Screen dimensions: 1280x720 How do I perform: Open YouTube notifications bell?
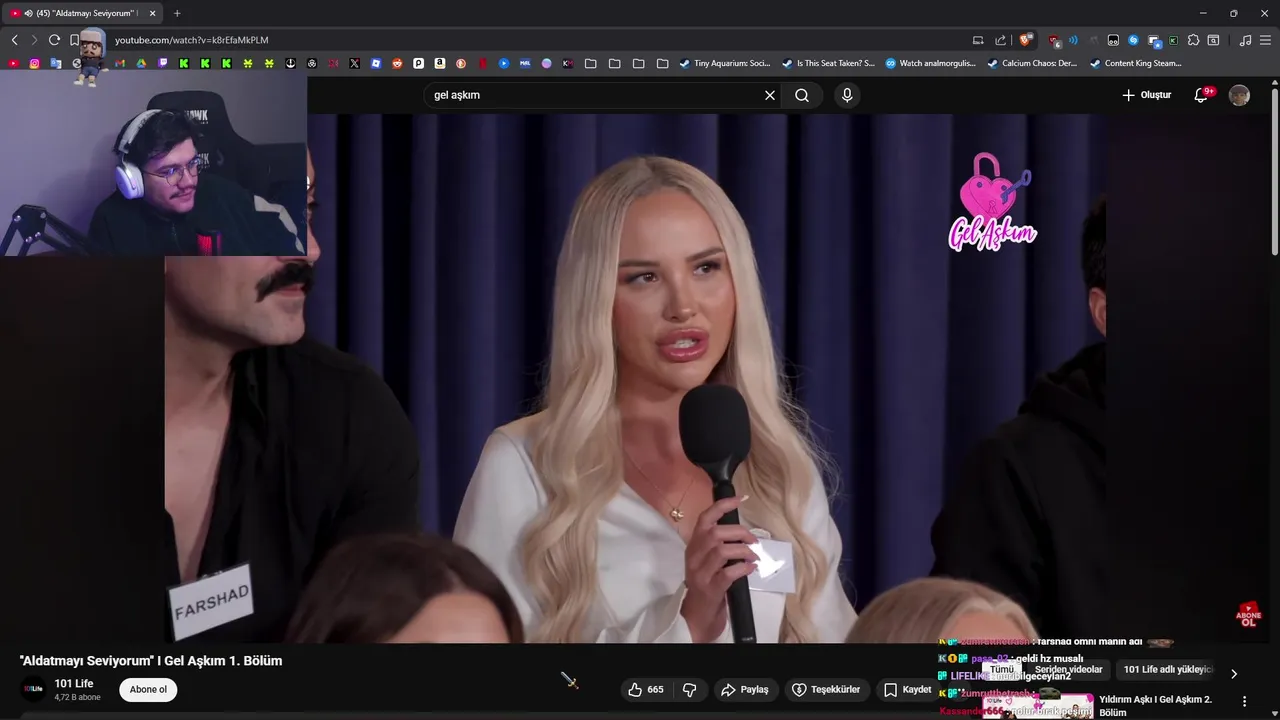point(1201,95)
